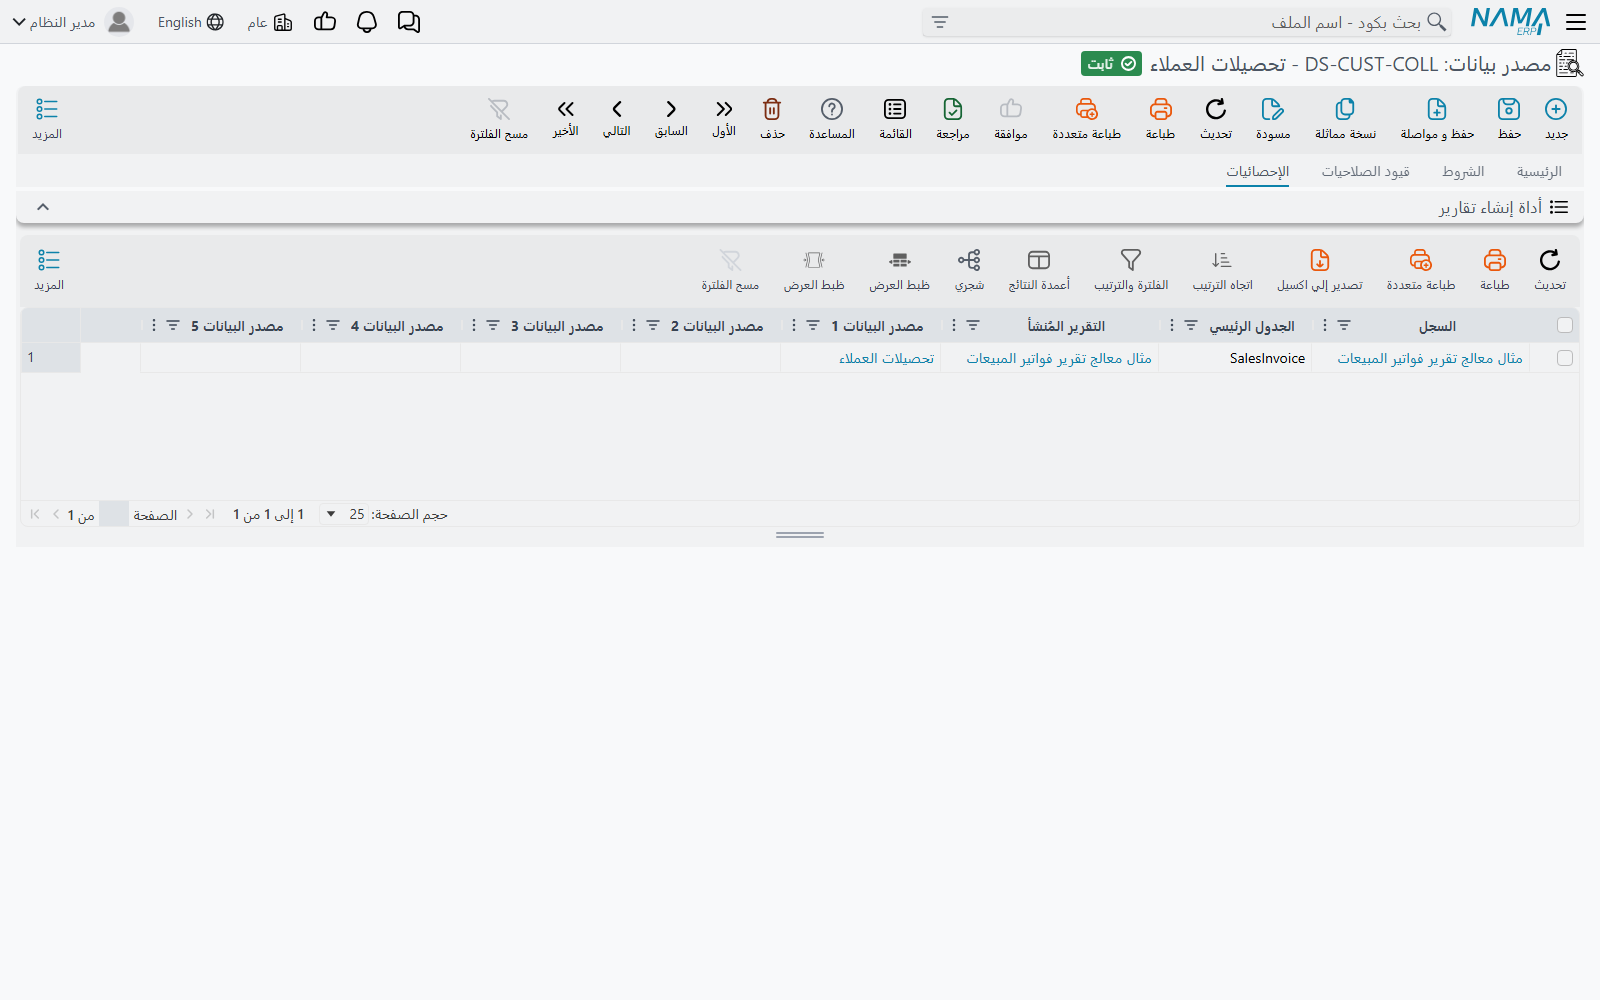Go to التالي (Next) record

click(x=617, y=109)
